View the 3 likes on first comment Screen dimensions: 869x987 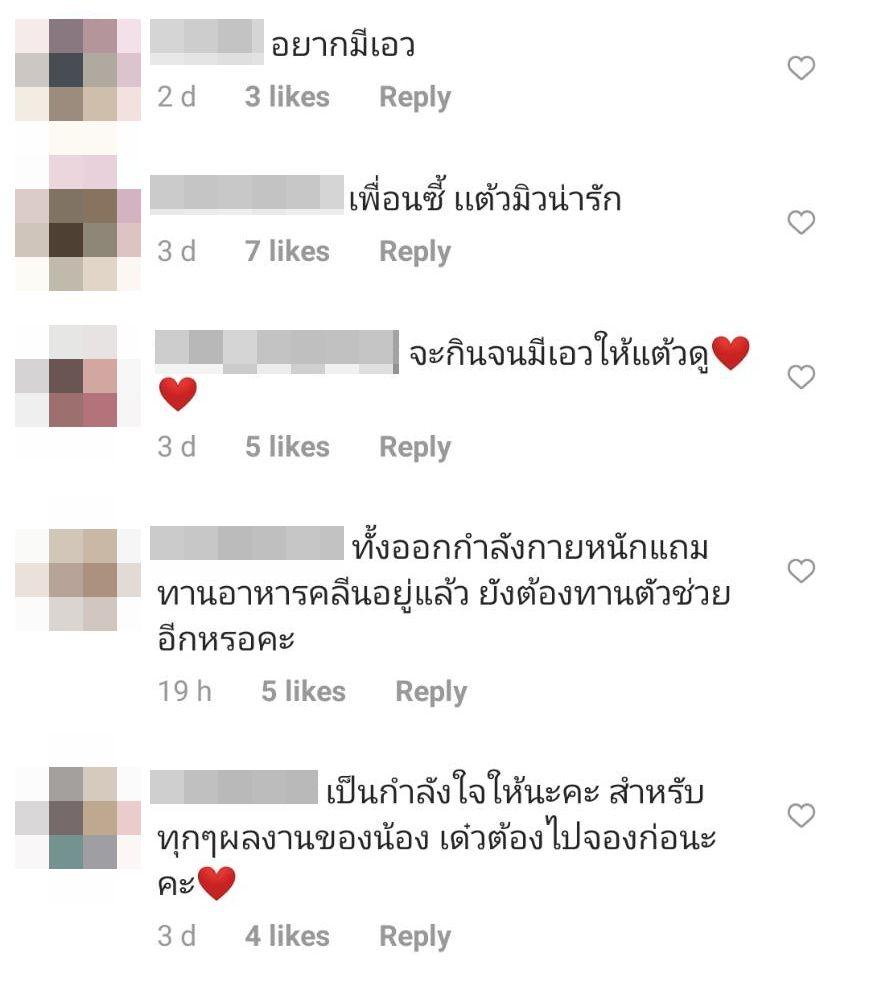pyautogui.click(x=287, y=97)
